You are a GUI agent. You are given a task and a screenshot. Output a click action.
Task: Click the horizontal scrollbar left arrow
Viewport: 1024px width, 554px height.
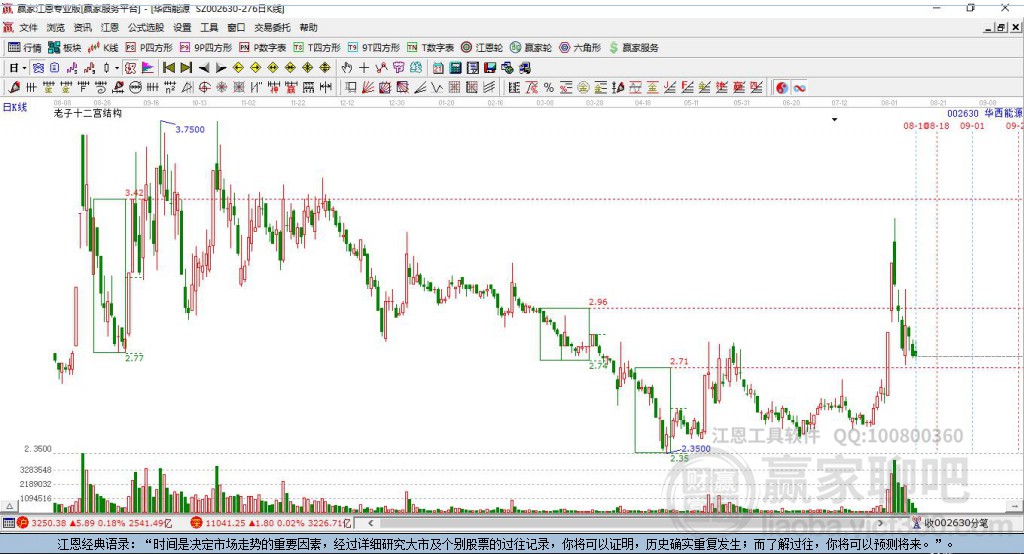point(370,523)
